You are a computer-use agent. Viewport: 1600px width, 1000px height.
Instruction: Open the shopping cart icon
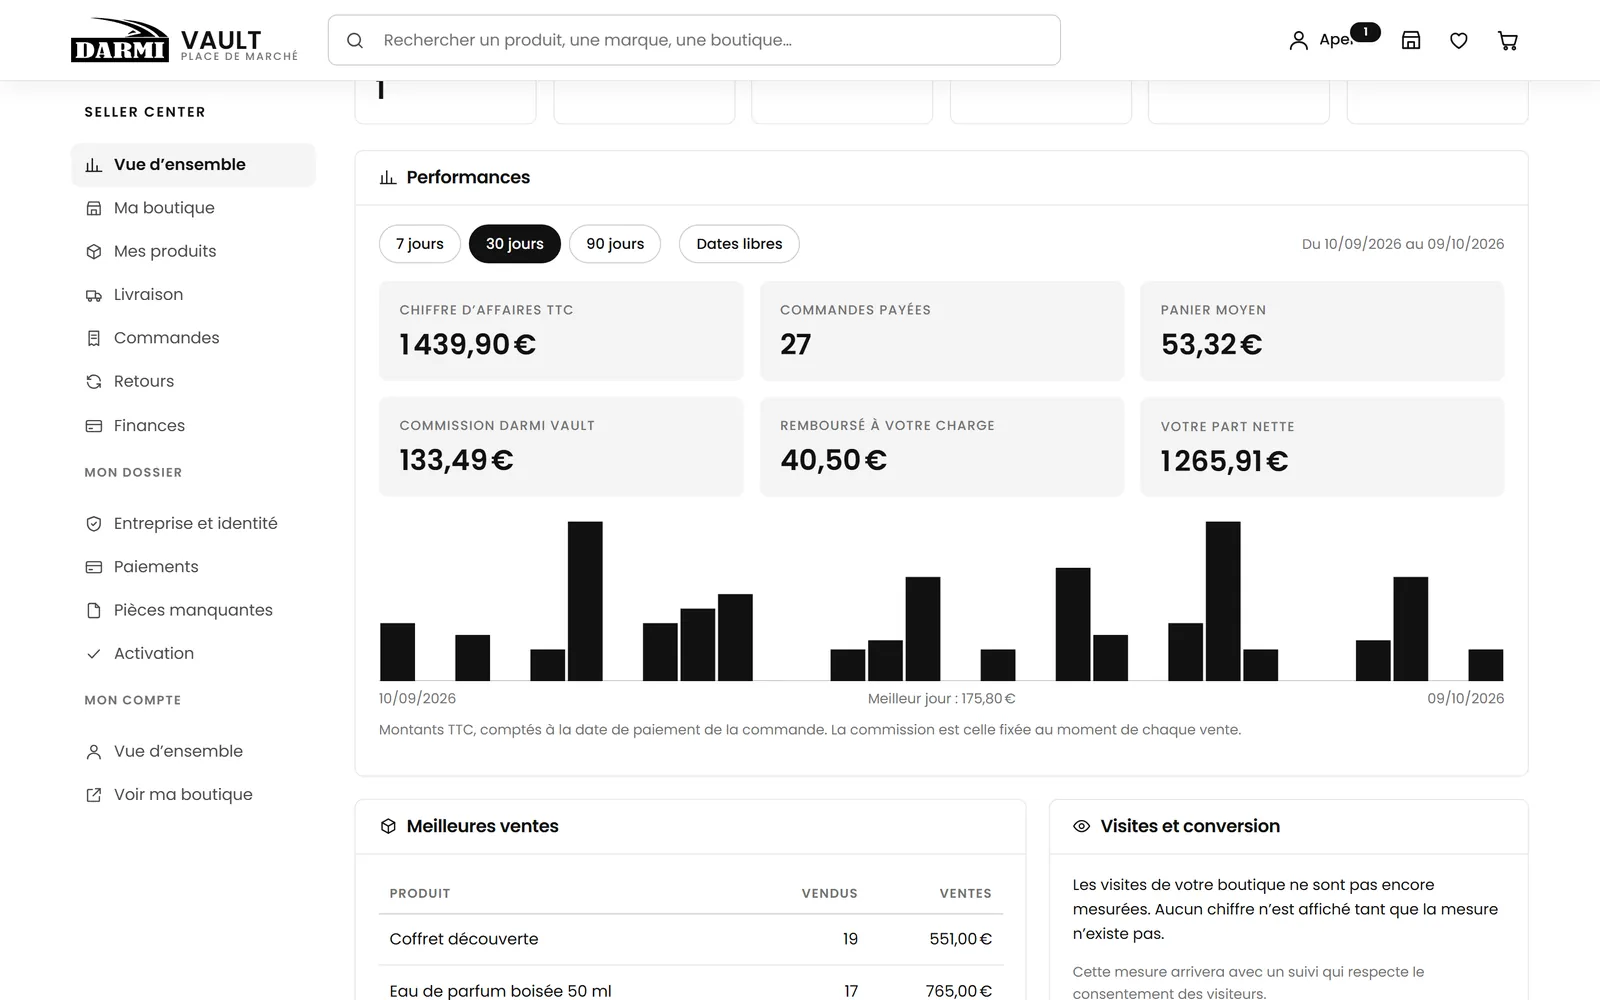1507,41
